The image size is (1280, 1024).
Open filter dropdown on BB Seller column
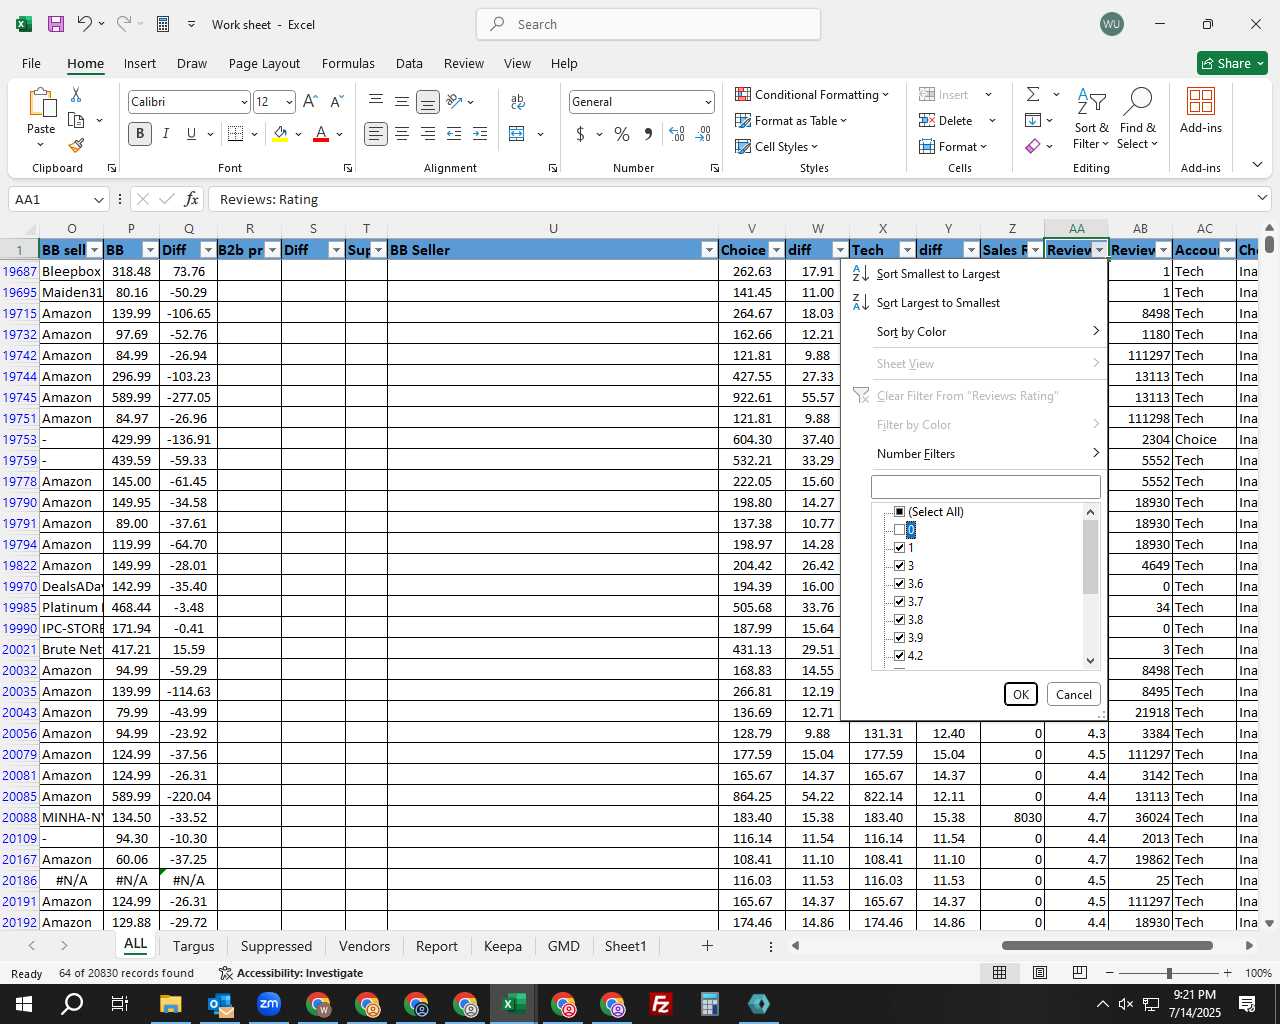(x=709, y=250)
